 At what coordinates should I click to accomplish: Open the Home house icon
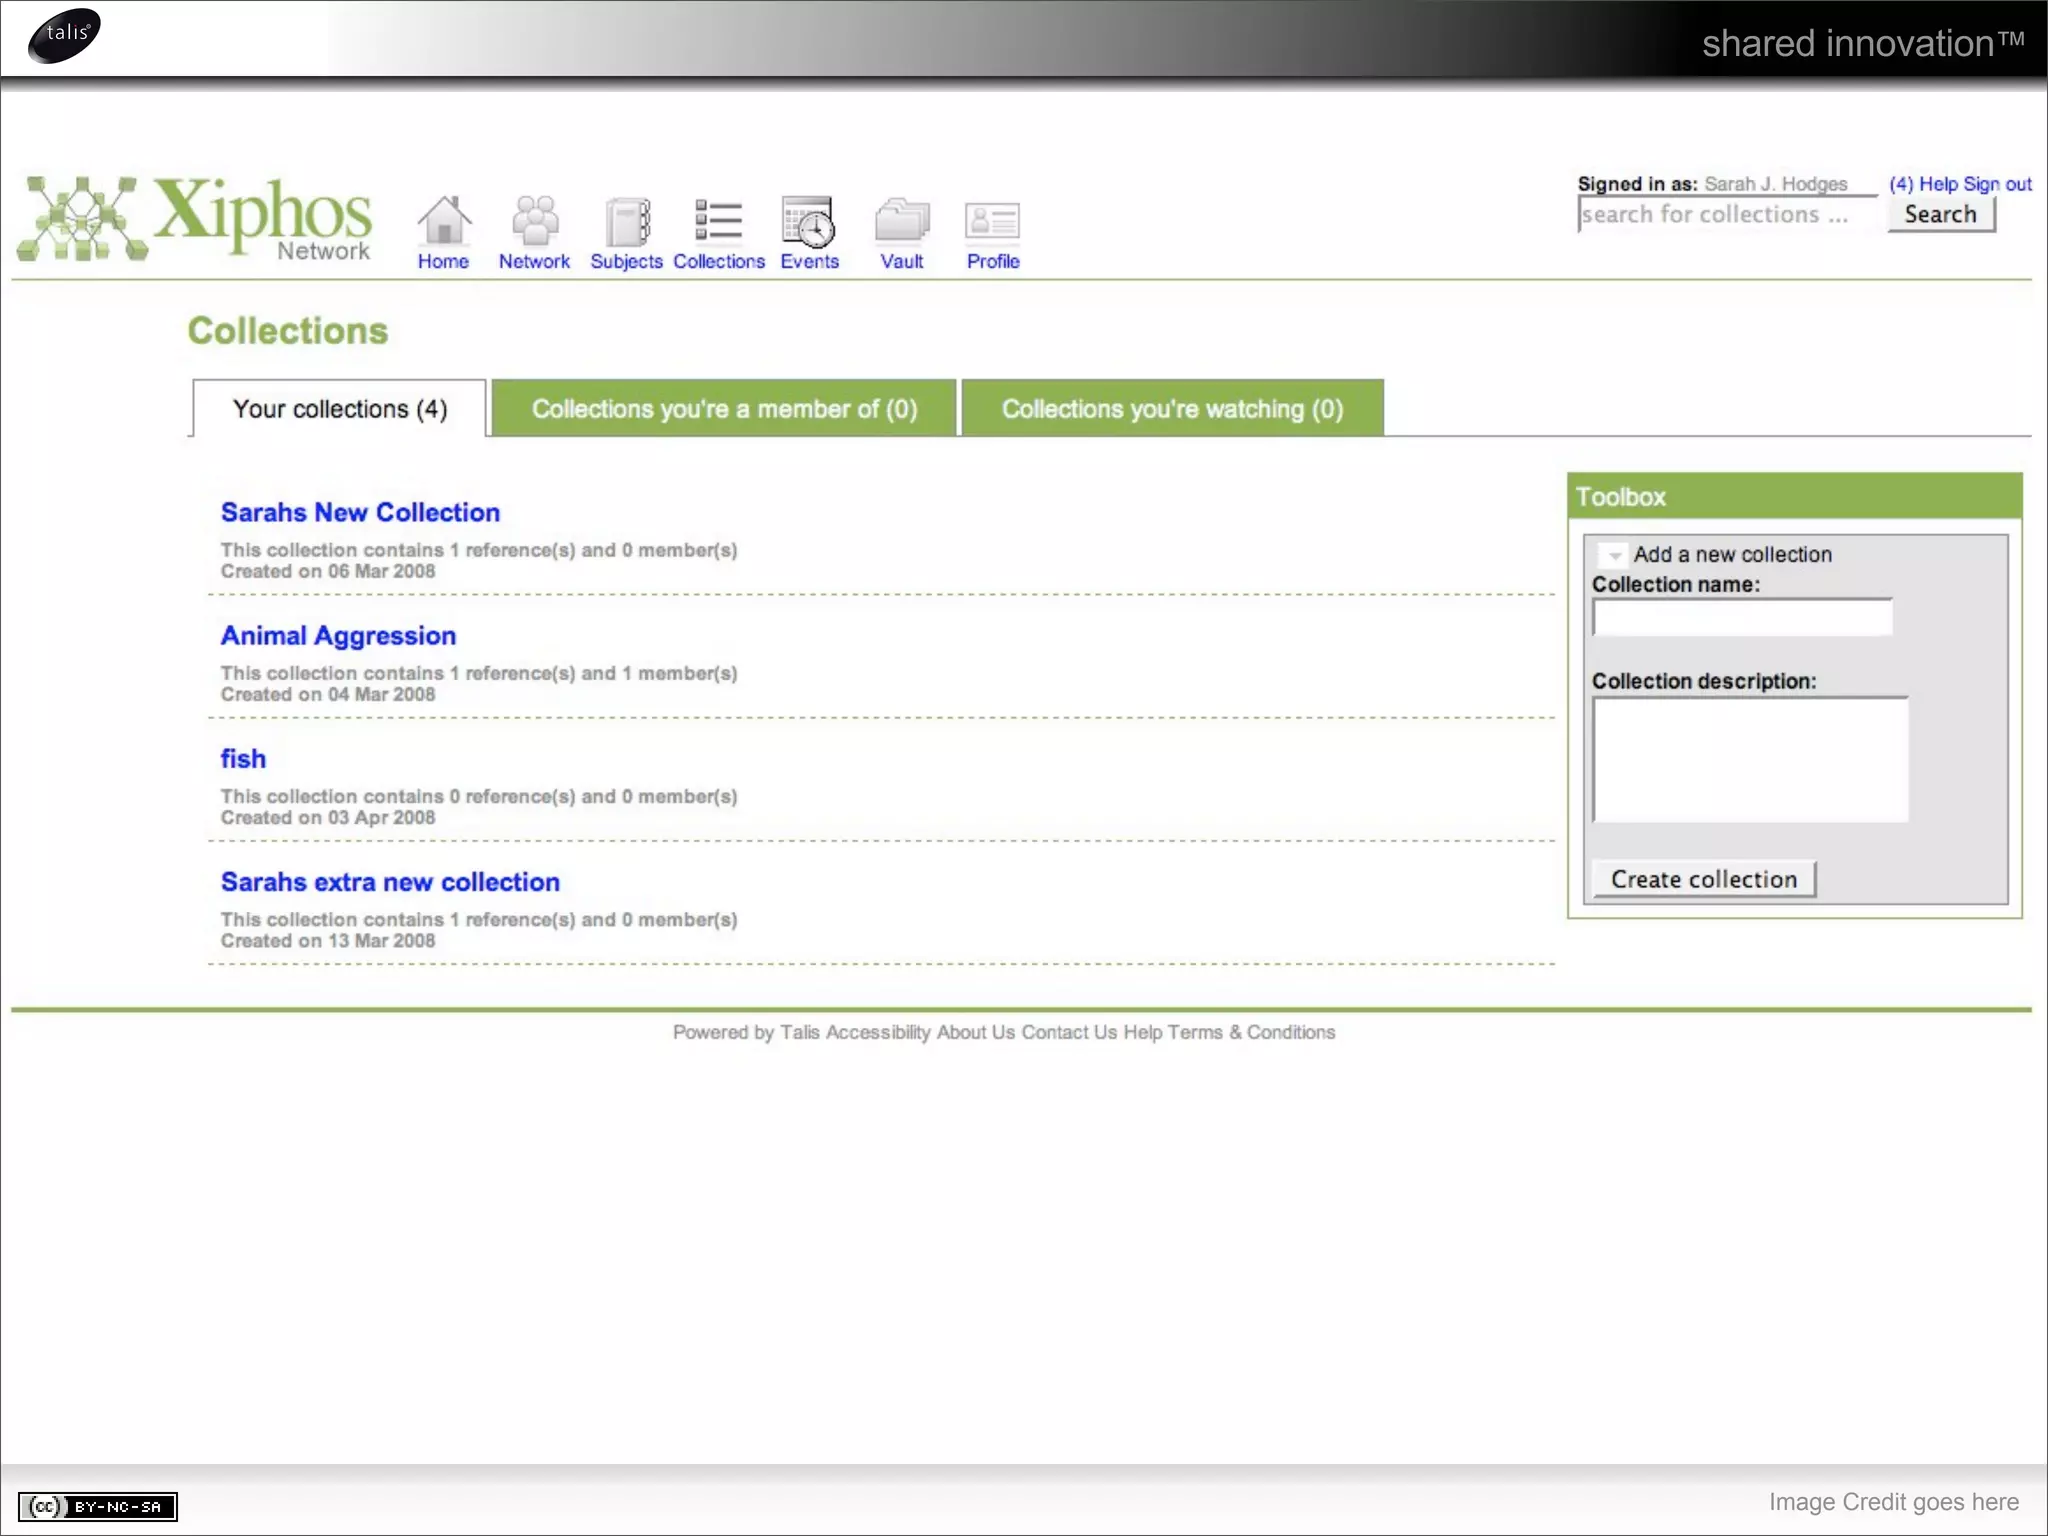click(444, 220)
